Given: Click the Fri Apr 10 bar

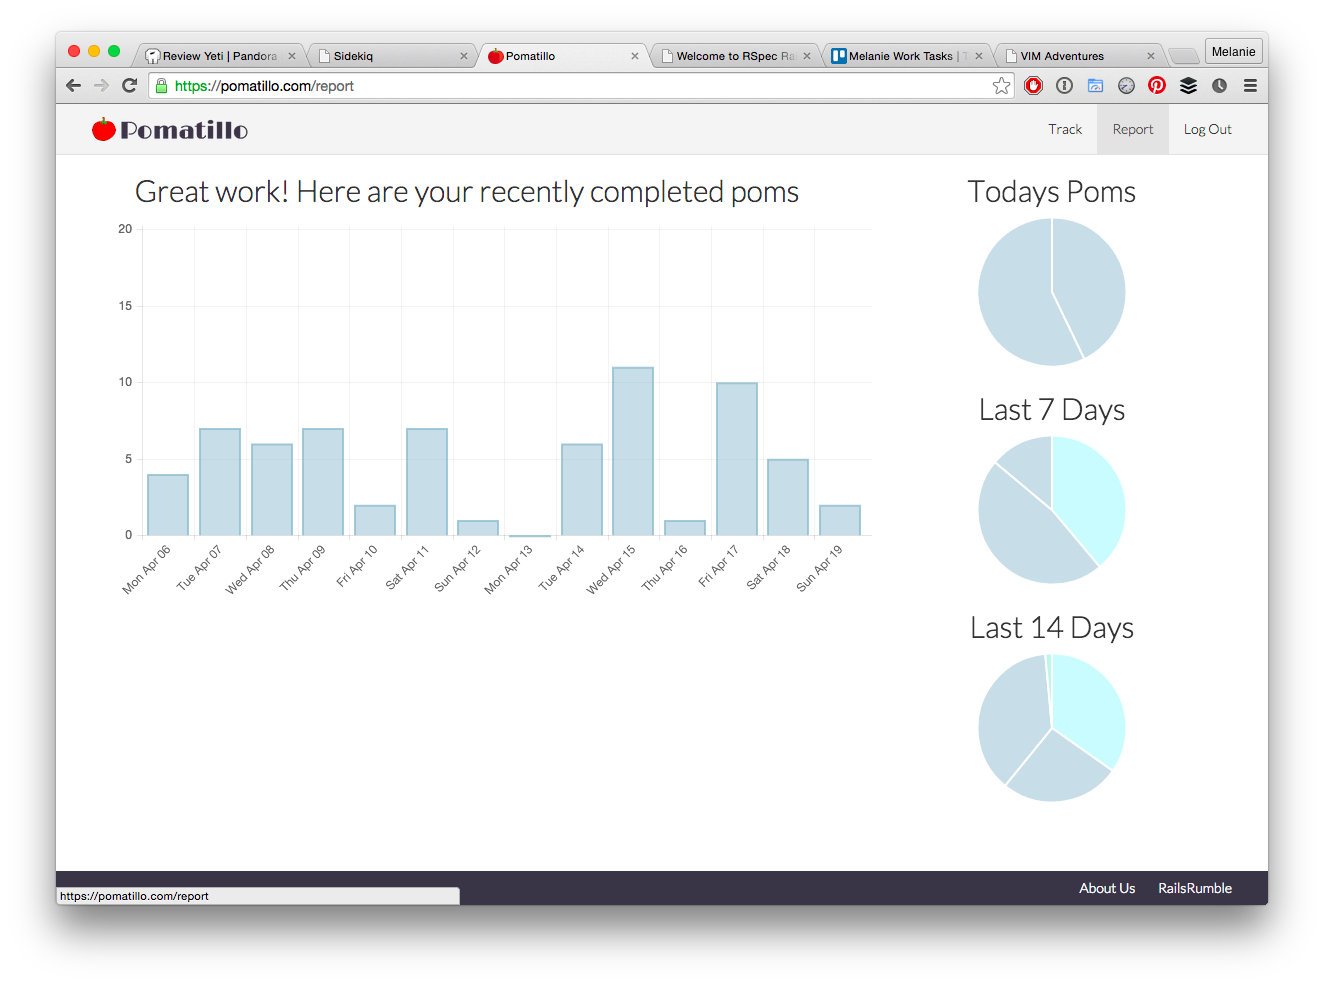Looking at the screenshot, I should [375, 520].
